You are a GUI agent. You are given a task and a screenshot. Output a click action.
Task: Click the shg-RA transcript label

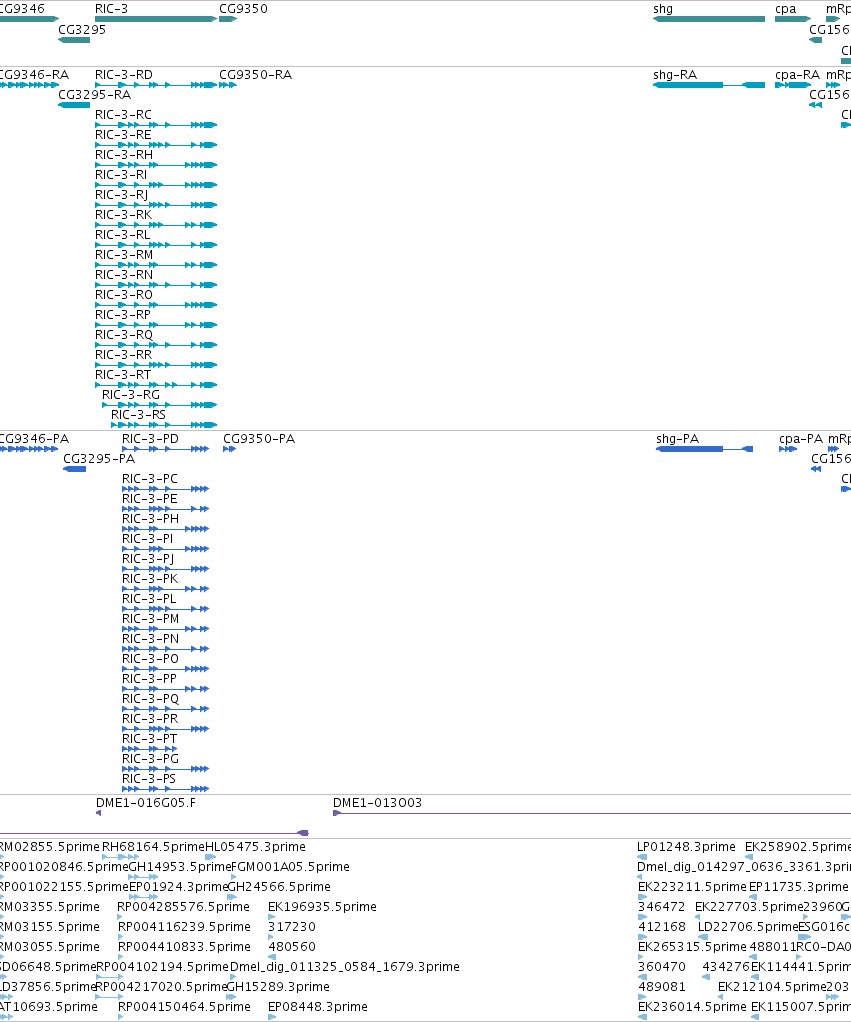pyautogui.click(x=675, y=74)
